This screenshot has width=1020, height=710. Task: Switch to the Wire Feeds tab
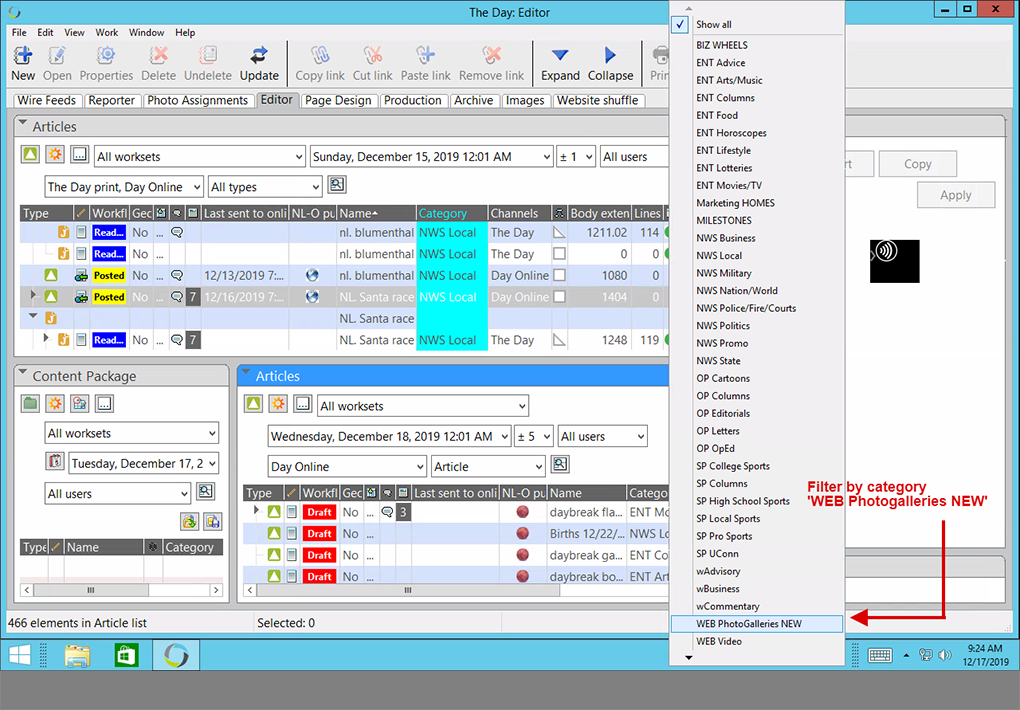(47, 100)
